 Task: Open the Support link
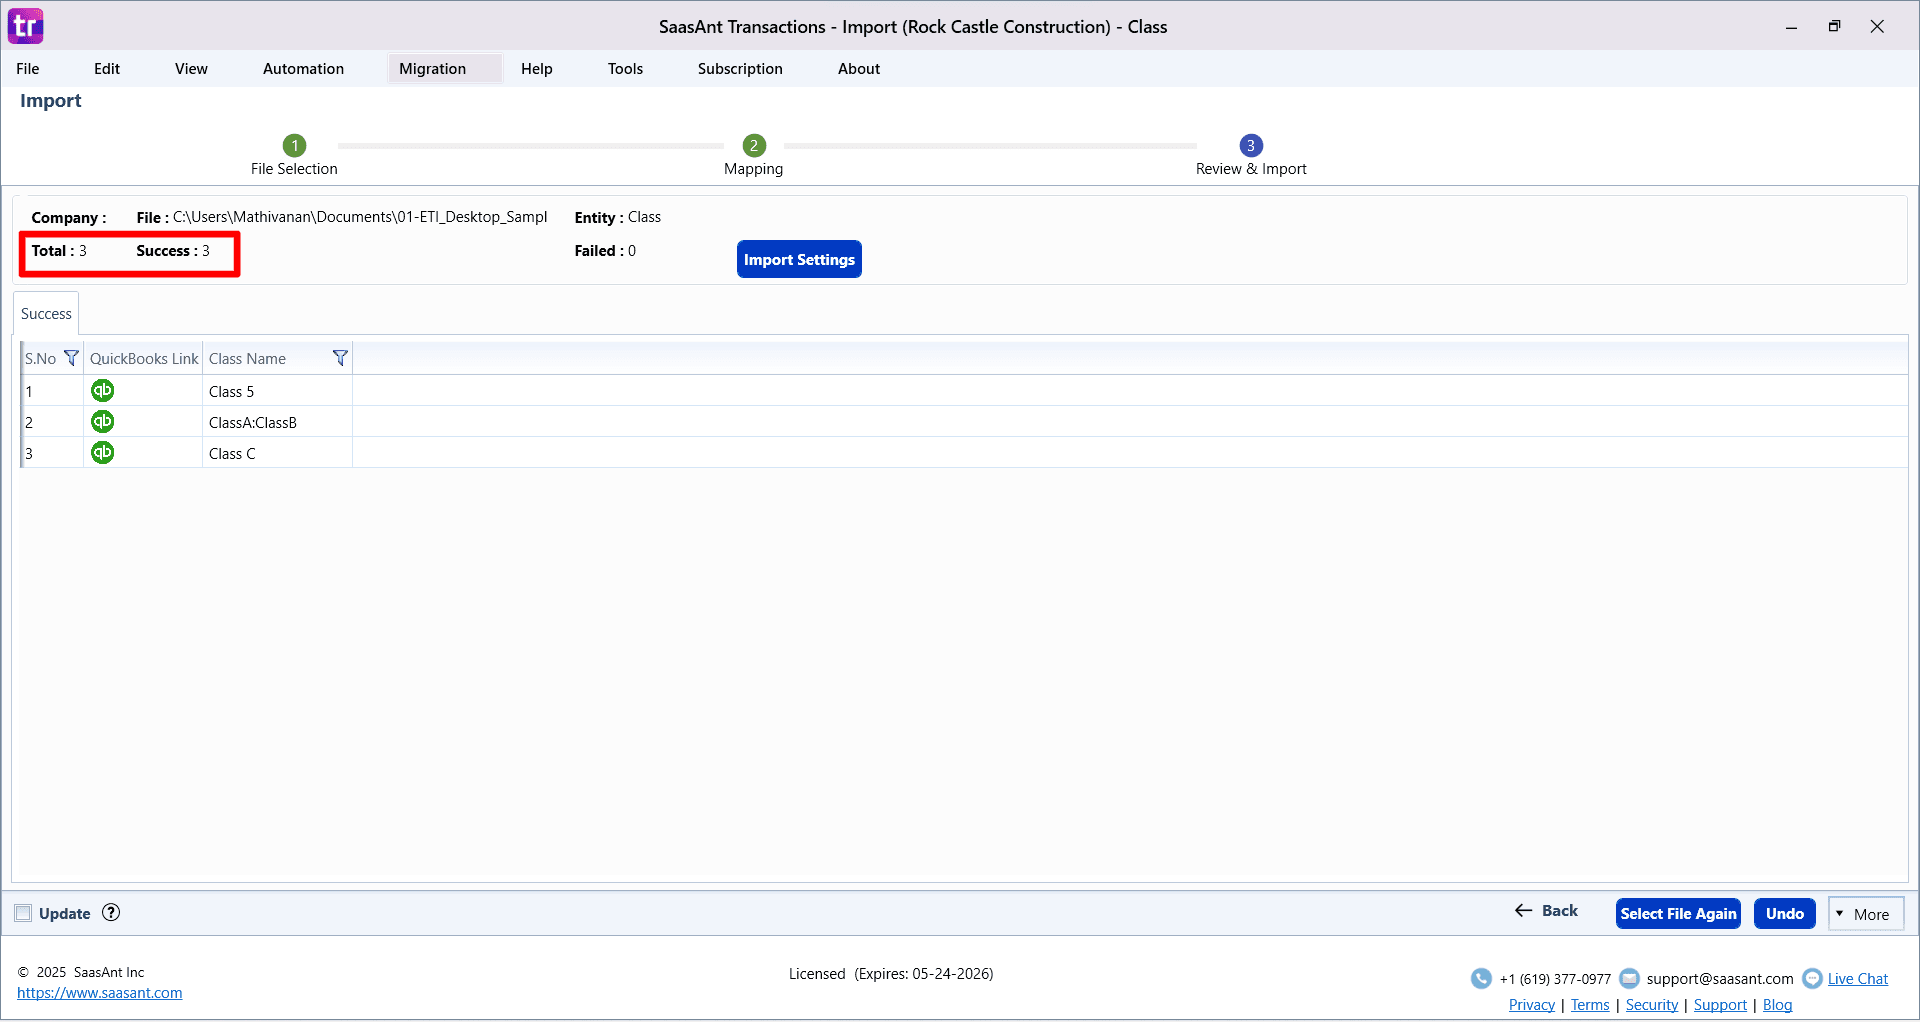[x=1720, y=1005]
